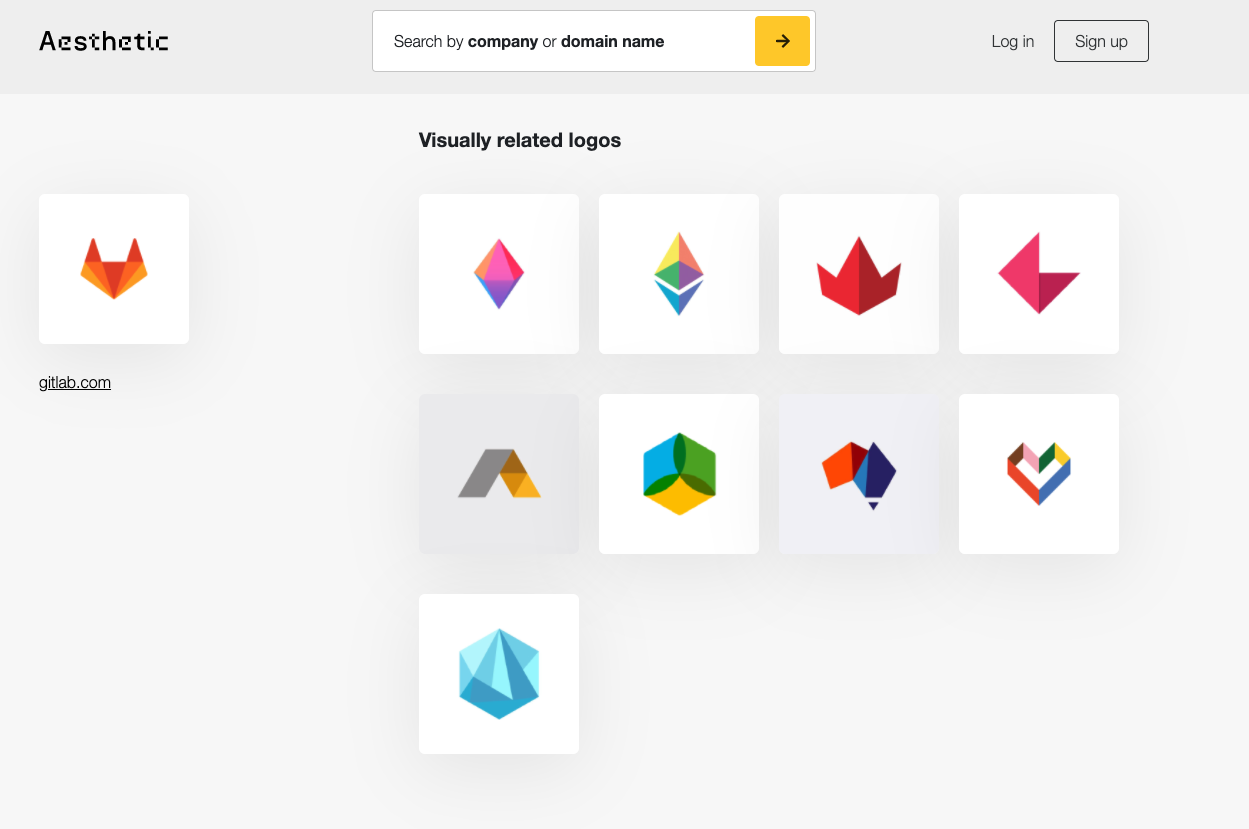Viewport: 1249px width, 829px height.
Task: Select the red and navy abstract bird logo
Action: pos(858,473)
